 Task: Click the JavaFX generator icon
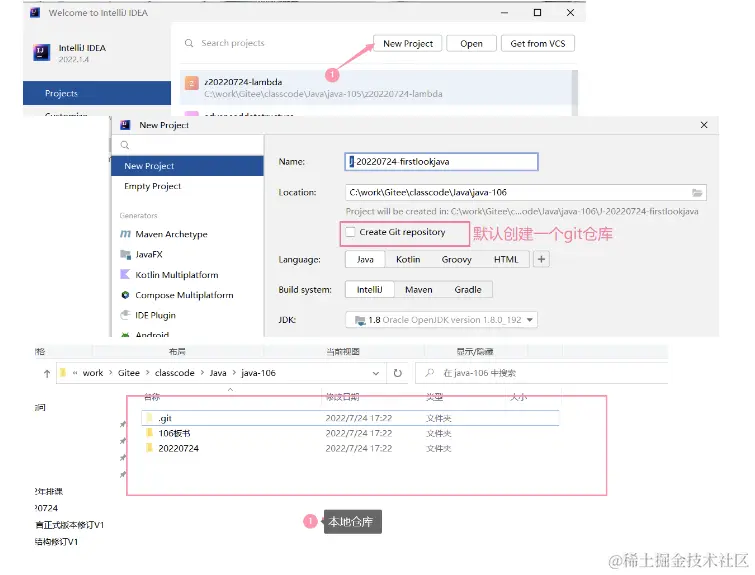(x=125, y=254)
